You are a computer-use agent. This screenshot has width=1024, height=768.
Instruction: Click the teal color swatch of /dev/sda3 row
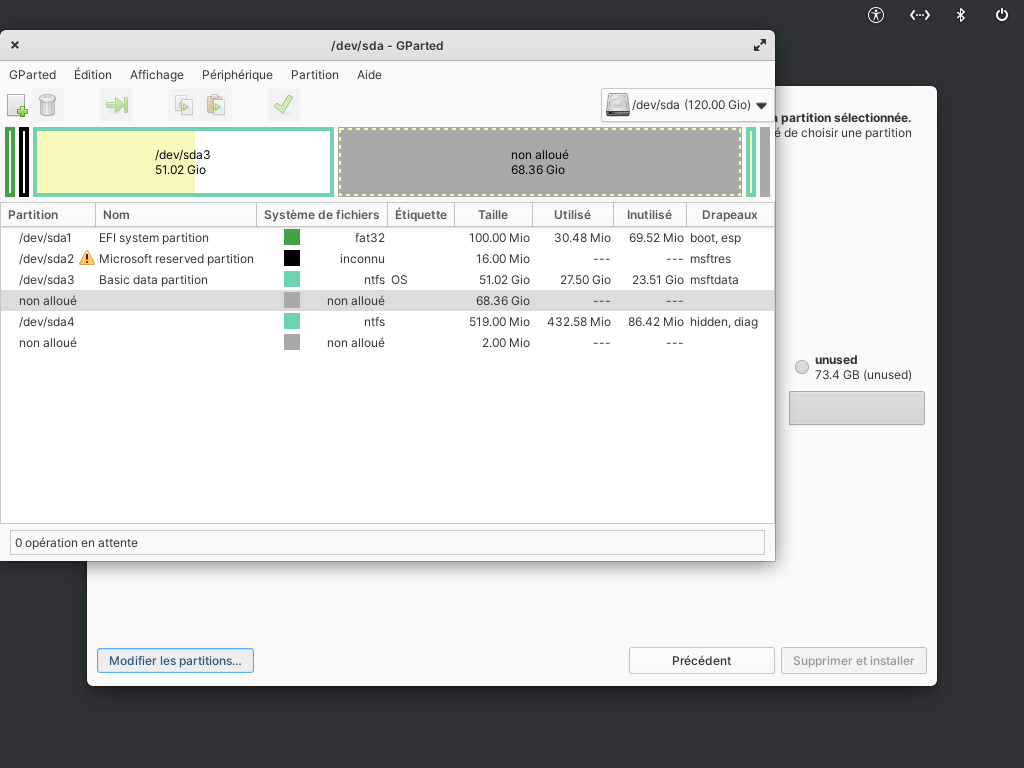[x=292, y=280]
